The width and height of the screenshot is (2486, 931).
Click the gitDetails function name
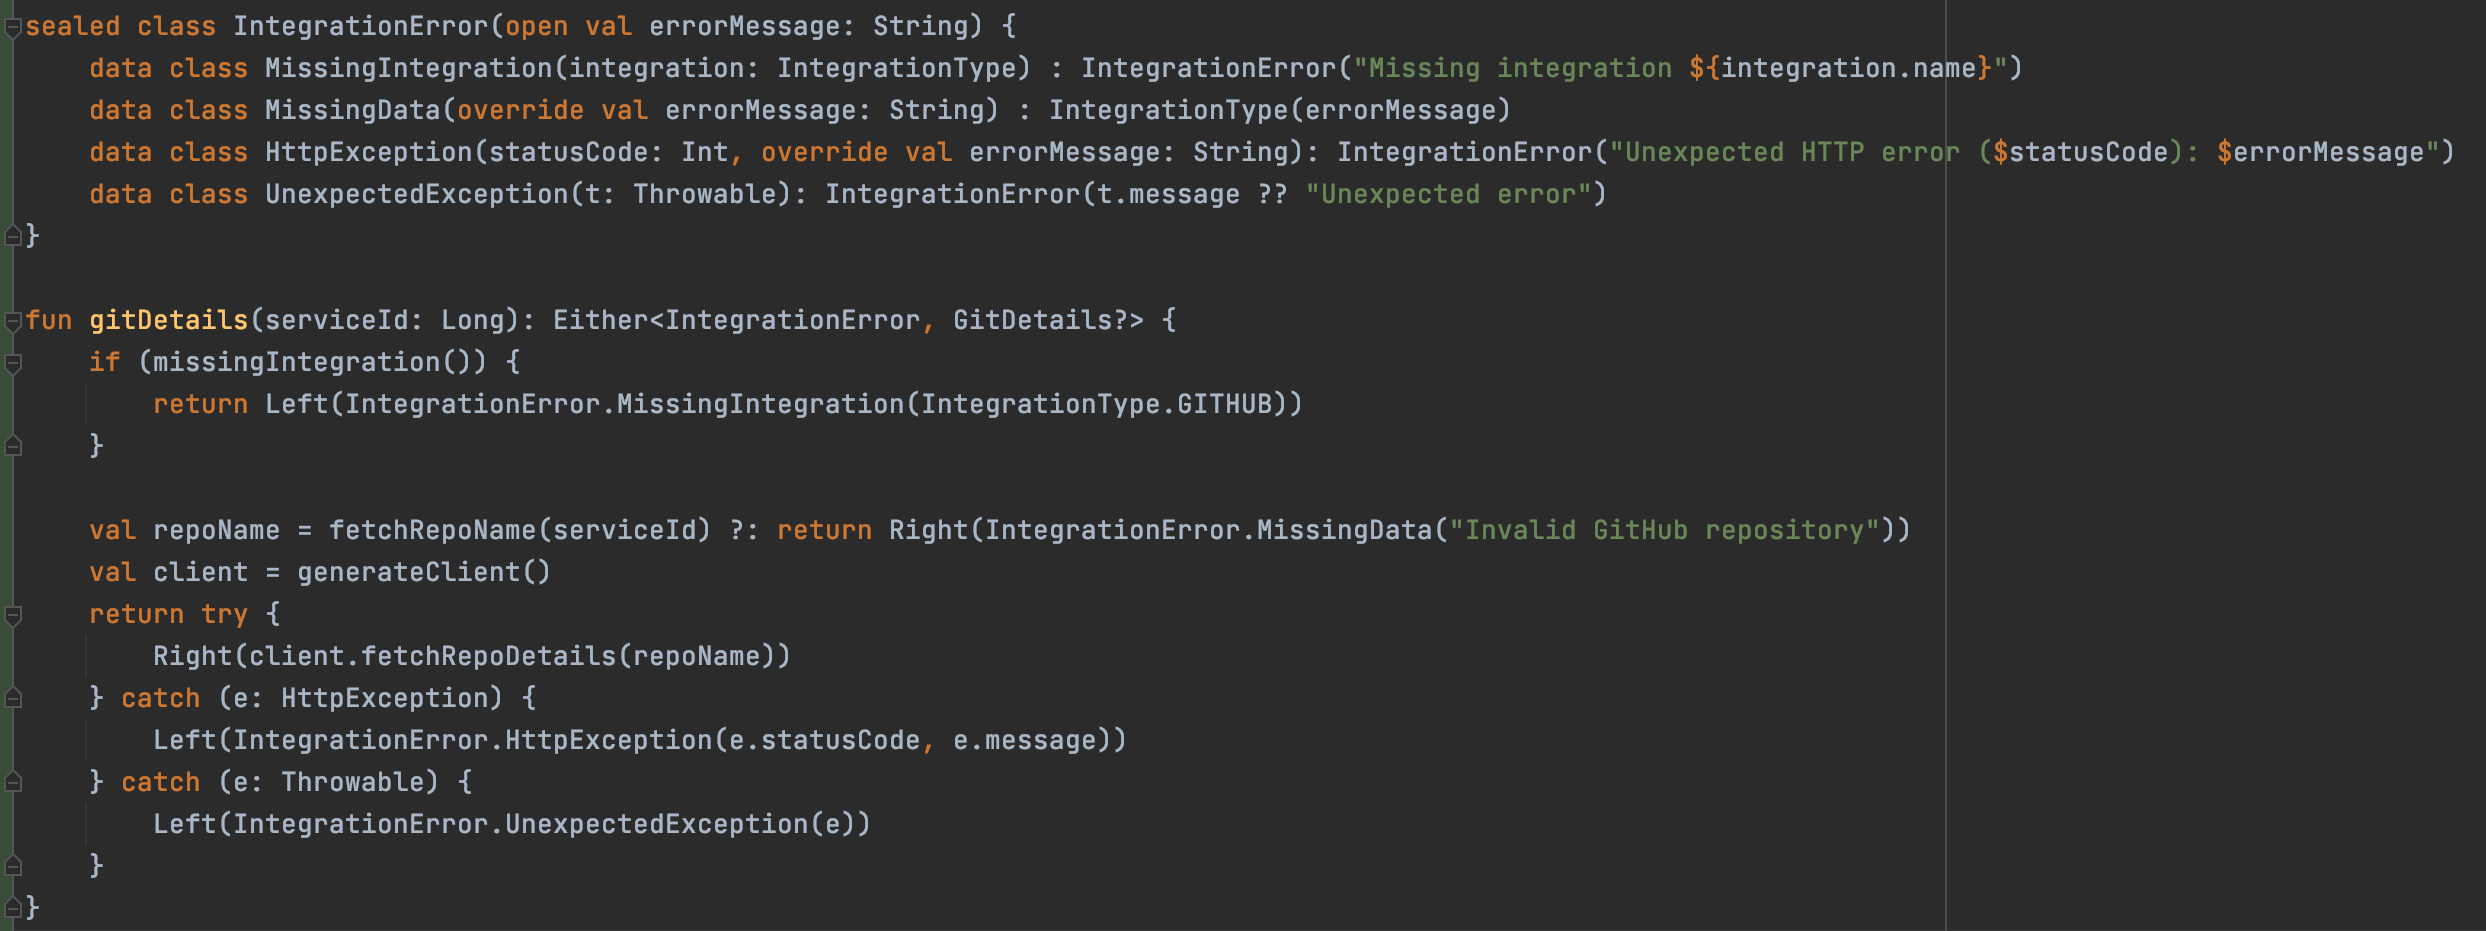coord(169,320)
